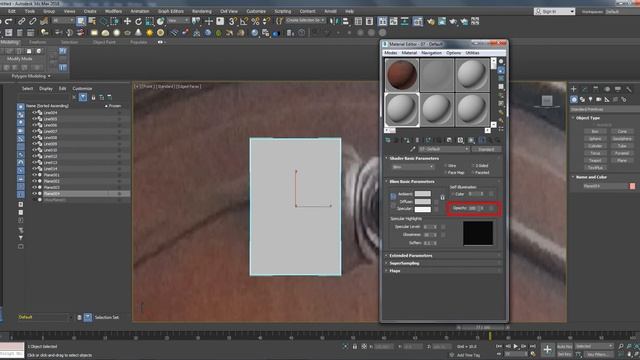
Task: Toggle the 3D Snaps icon
Action: 233,21
